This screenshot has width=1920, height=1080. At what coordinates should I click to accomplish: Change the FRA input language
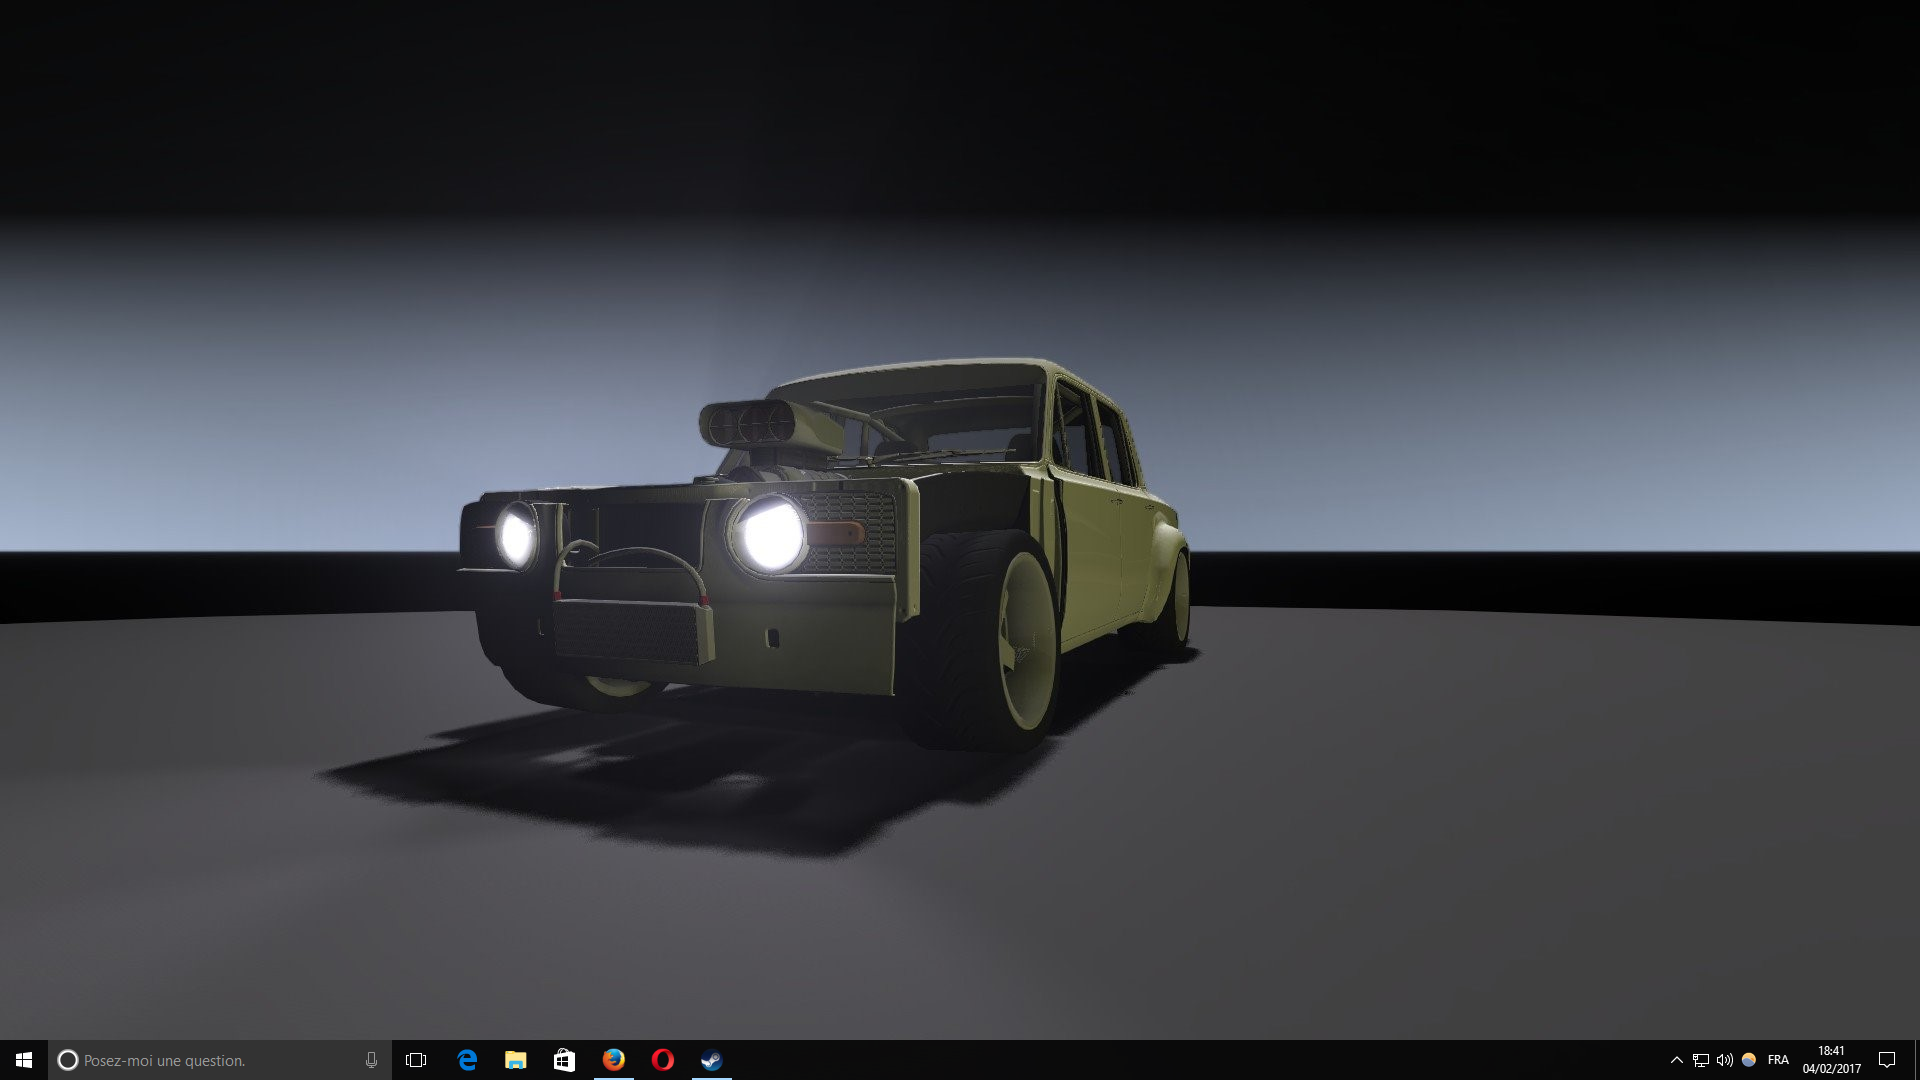pyautogui.click(x=1778, y=1060)
